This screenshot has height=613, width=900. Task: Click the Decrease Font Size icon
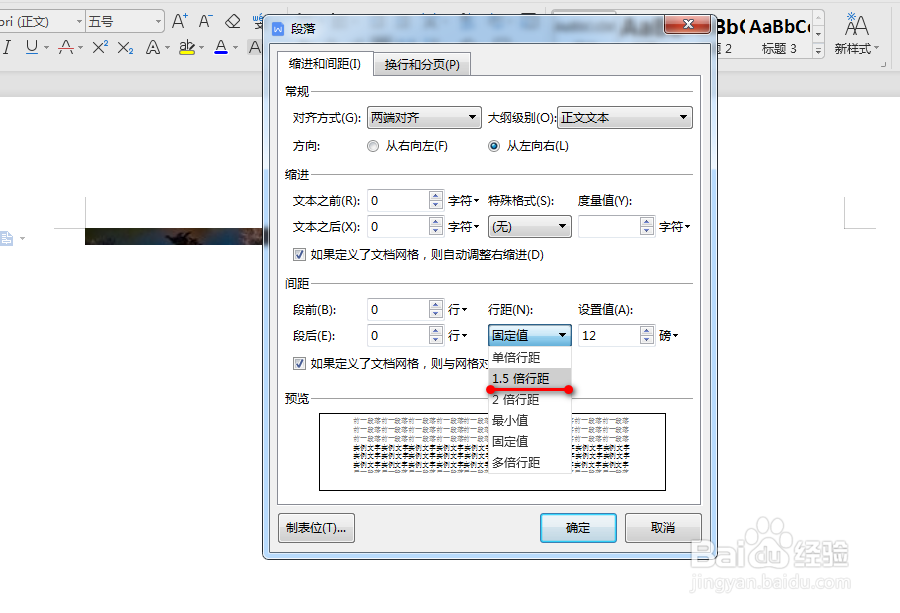206,22
